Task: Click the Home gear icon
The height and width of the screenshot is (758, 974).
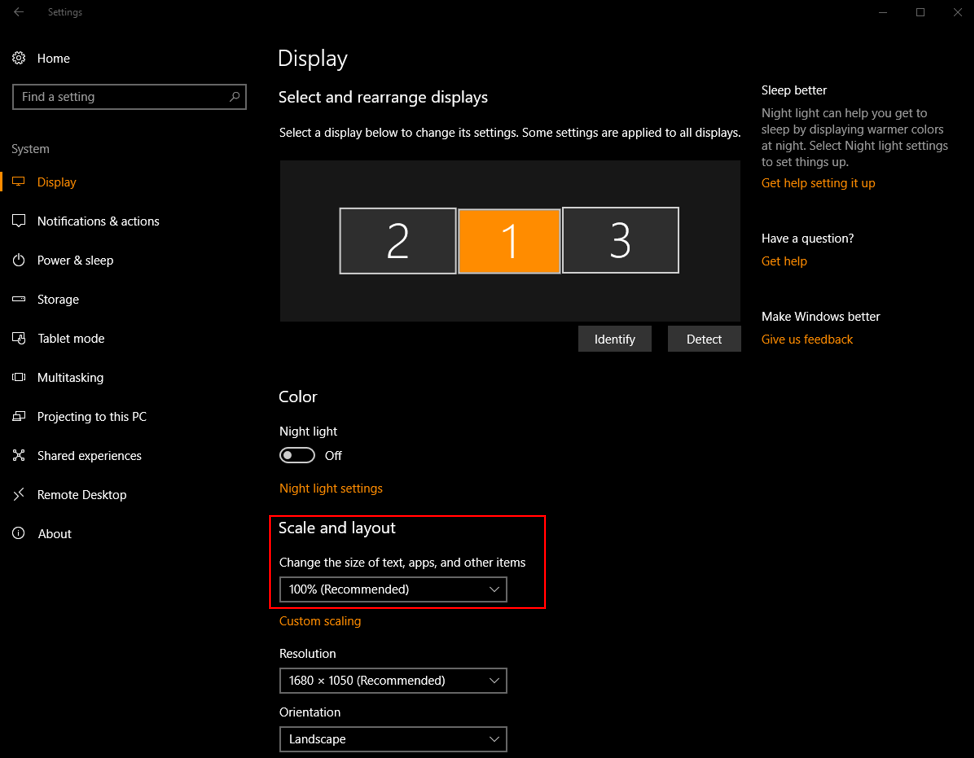Action: [x=19, y=58]
